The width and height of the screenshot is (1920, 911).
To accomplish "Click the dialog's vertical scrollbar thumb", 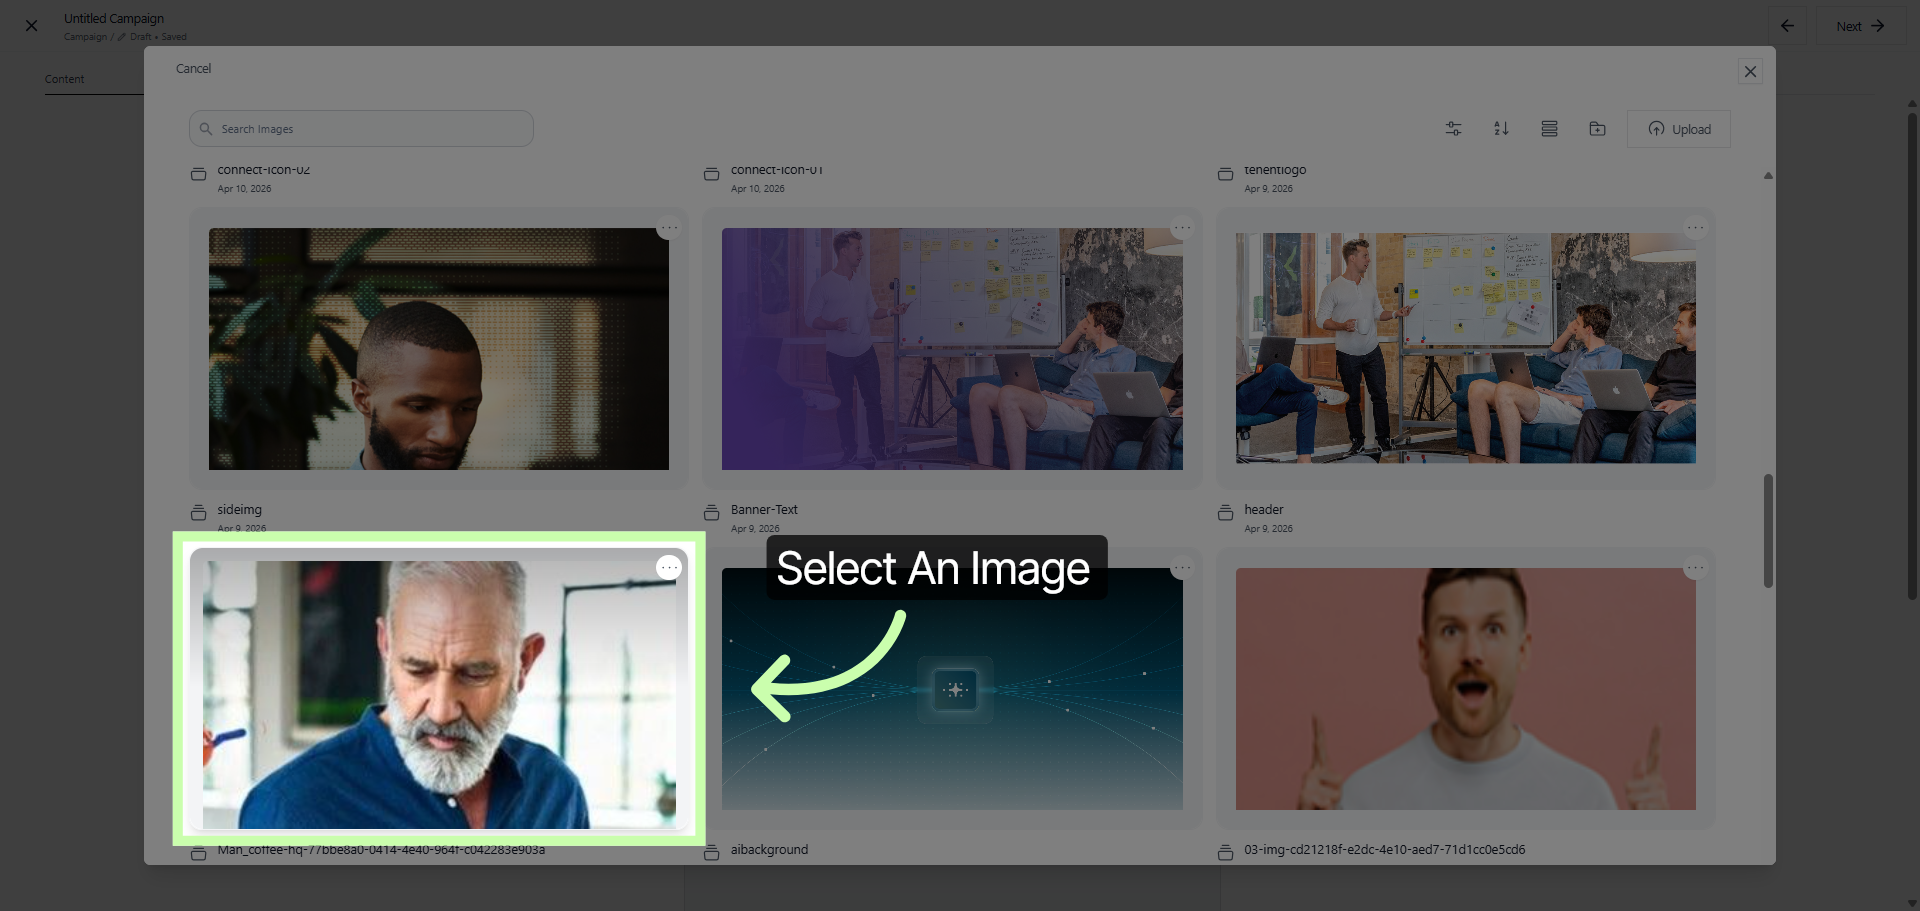I will [x=1768, y=531].
